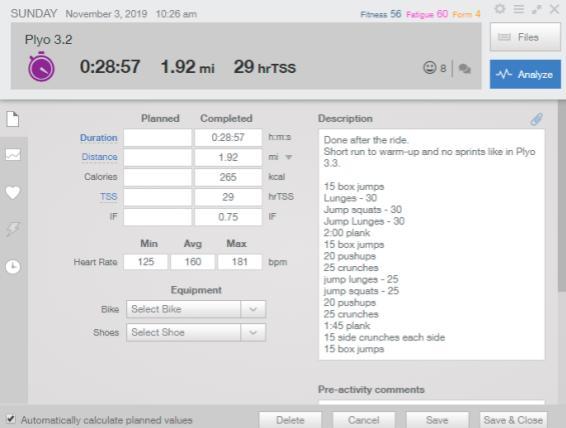
Task: Click the planned Distance field
Action: [x=157, y=157]
